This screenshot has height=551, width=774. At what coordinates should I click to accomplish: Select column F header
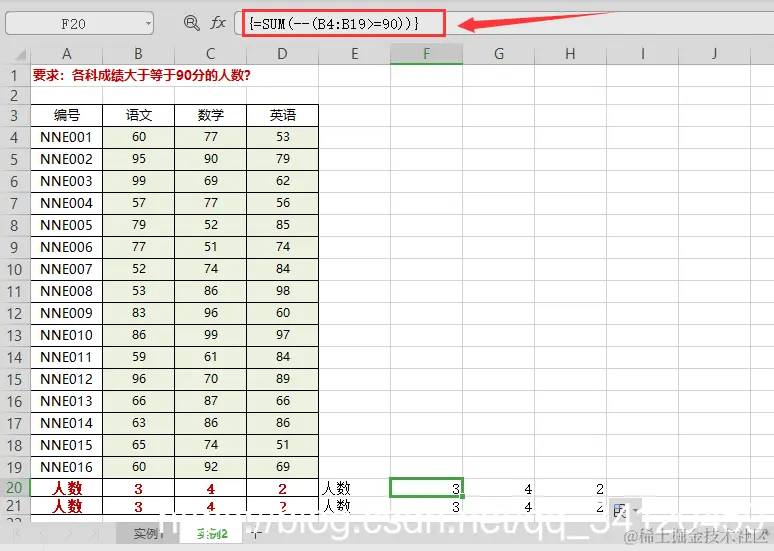click(x=426, y=54)
